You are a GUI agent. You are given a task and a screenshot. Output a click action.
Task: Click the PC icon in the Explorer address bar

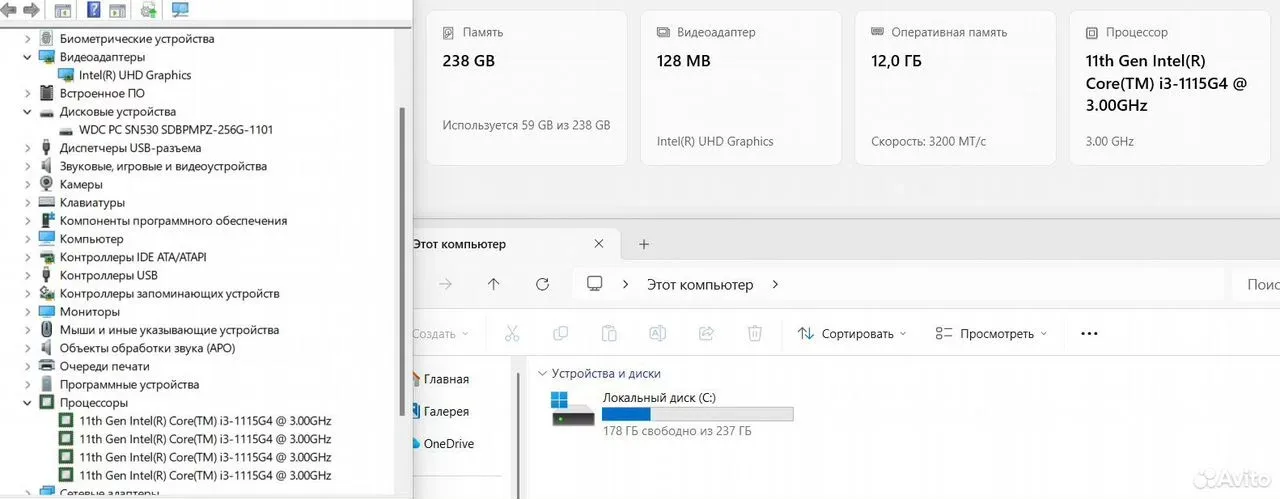pyautogui.click(x=595, y=284)
